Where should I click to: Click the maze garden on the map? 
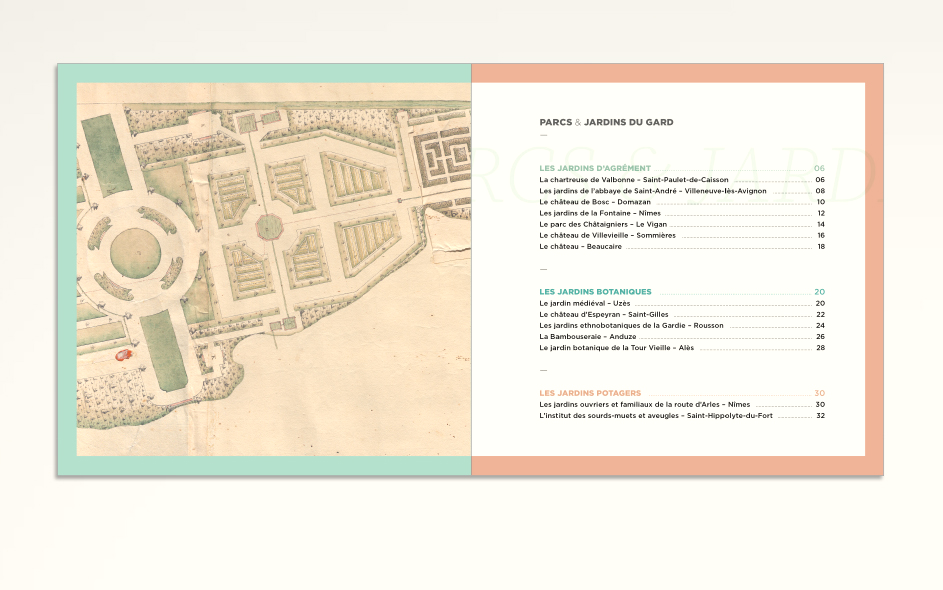click(443, 155)
